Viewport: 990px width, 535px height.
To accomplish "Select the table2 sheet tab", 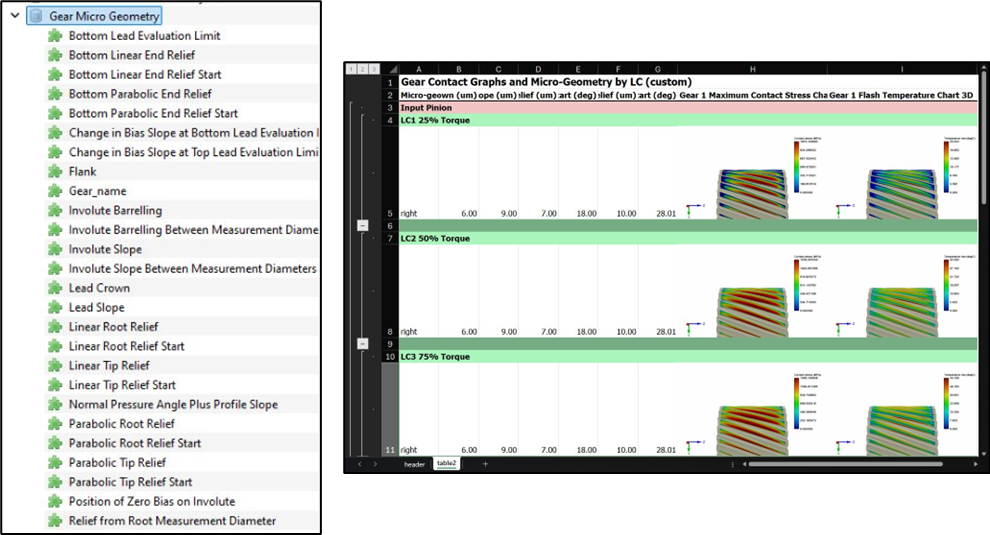I will click(x=446, y=464).
